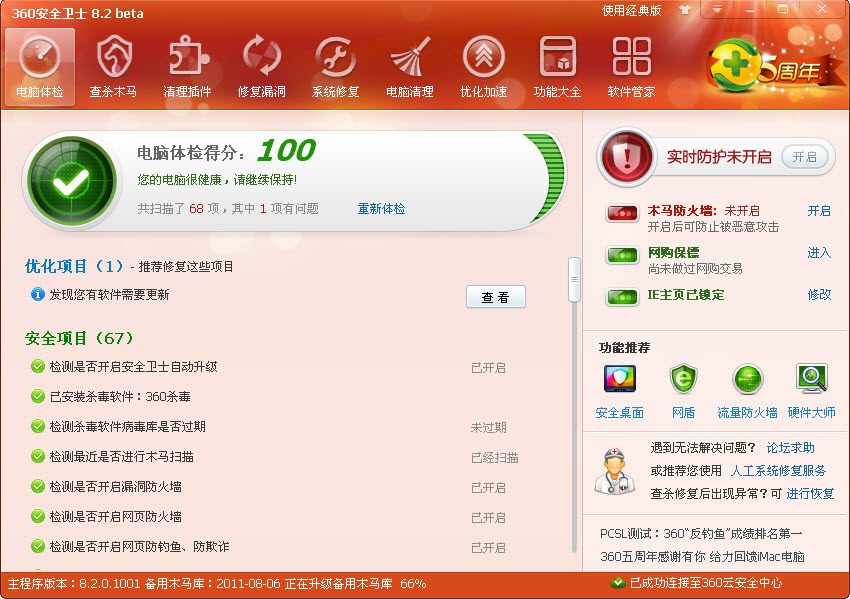Screen dimensions: 850x599
Task: Click red shield realtime protection warning icon
Action: click(627, 157)
